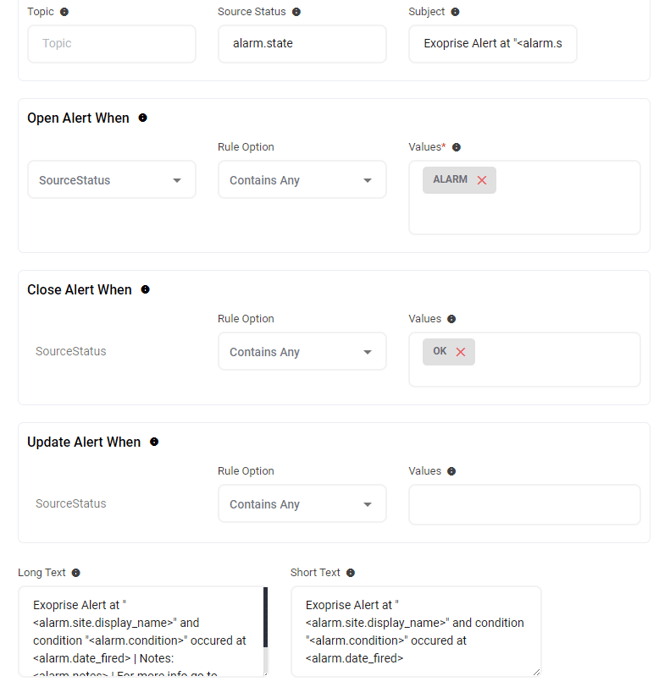670x687 pixels.
Task: Expand Rule Option dropdown in Close Alert When
Action: click(x=301, y=352)
